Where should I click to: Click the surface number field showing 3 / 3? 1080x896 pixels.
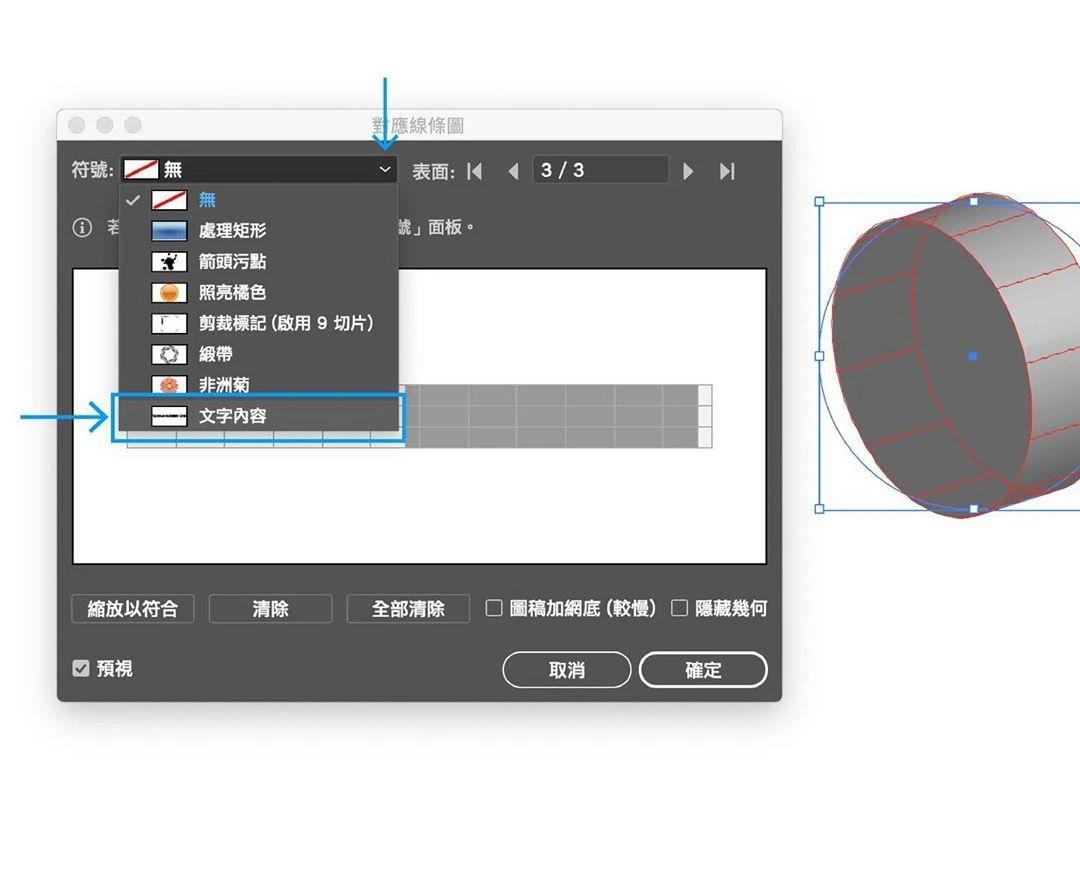[600, 170]
